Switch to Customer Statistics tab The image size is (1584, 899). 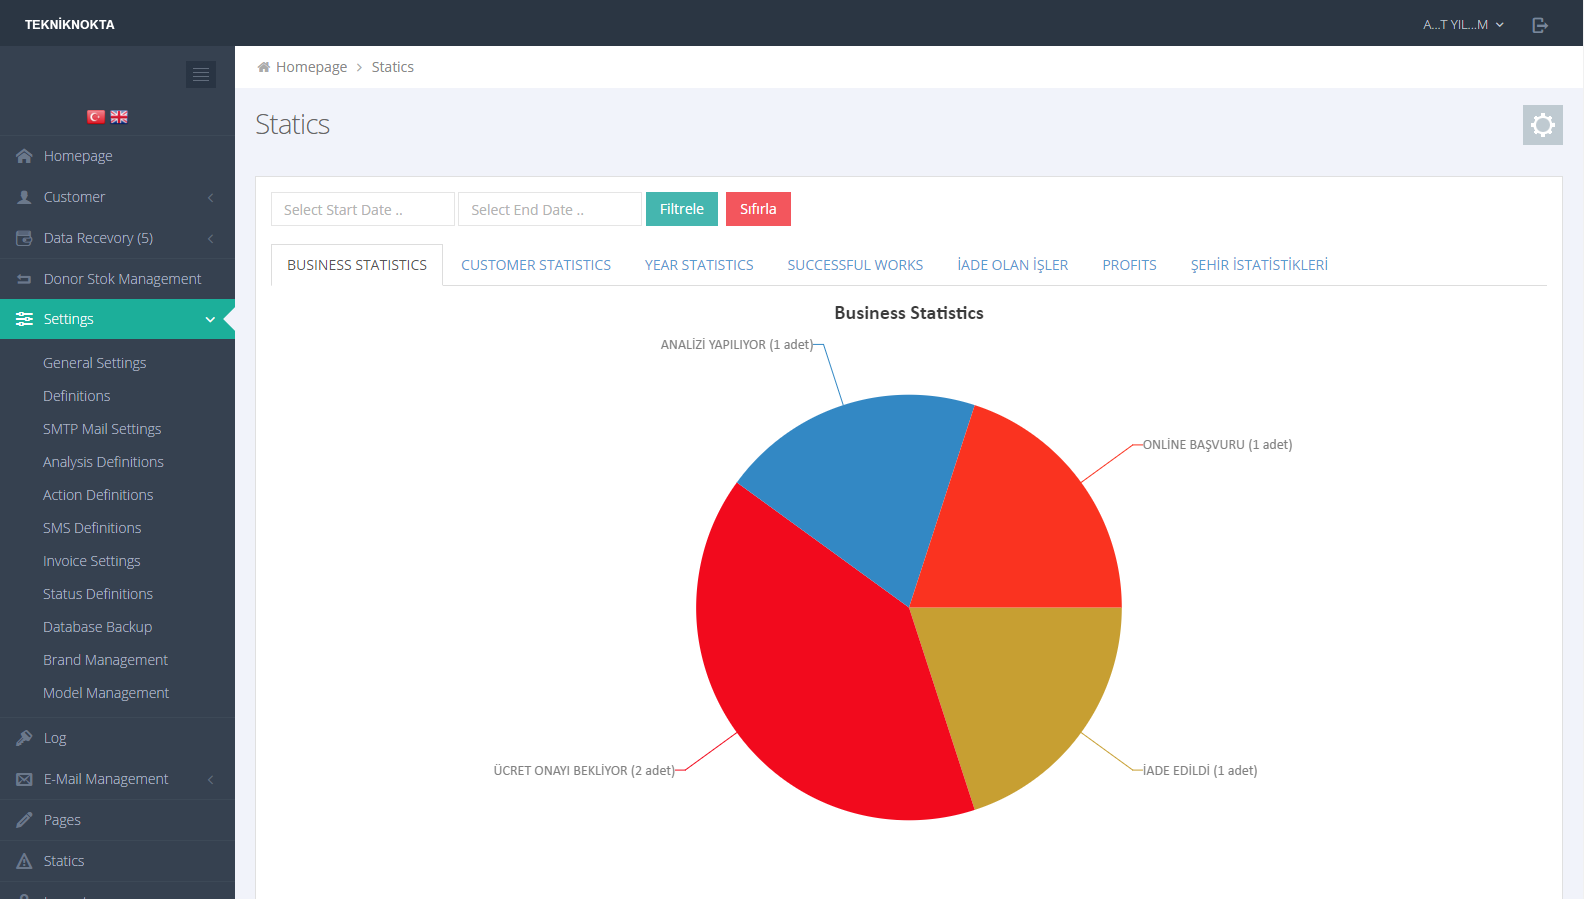coord(535,265)
